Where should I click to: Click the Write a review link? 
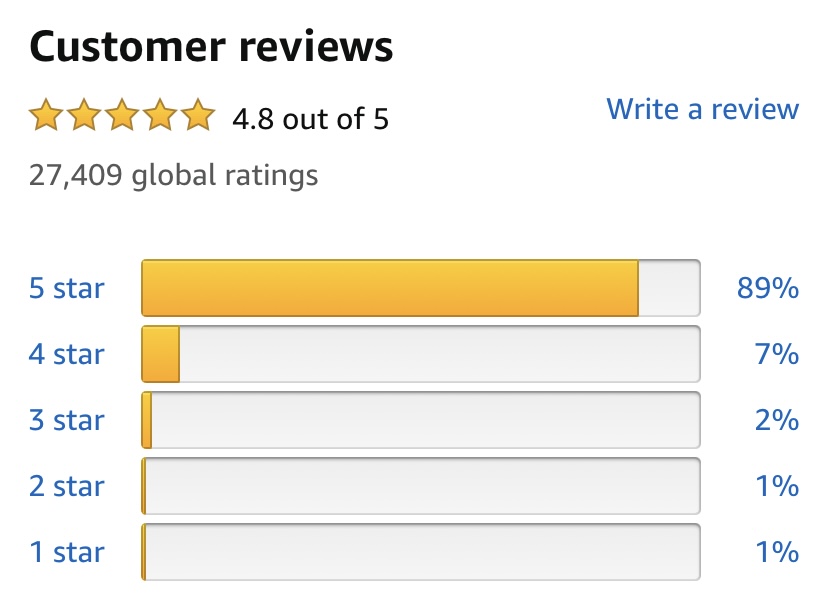click(x=702, y=109)
